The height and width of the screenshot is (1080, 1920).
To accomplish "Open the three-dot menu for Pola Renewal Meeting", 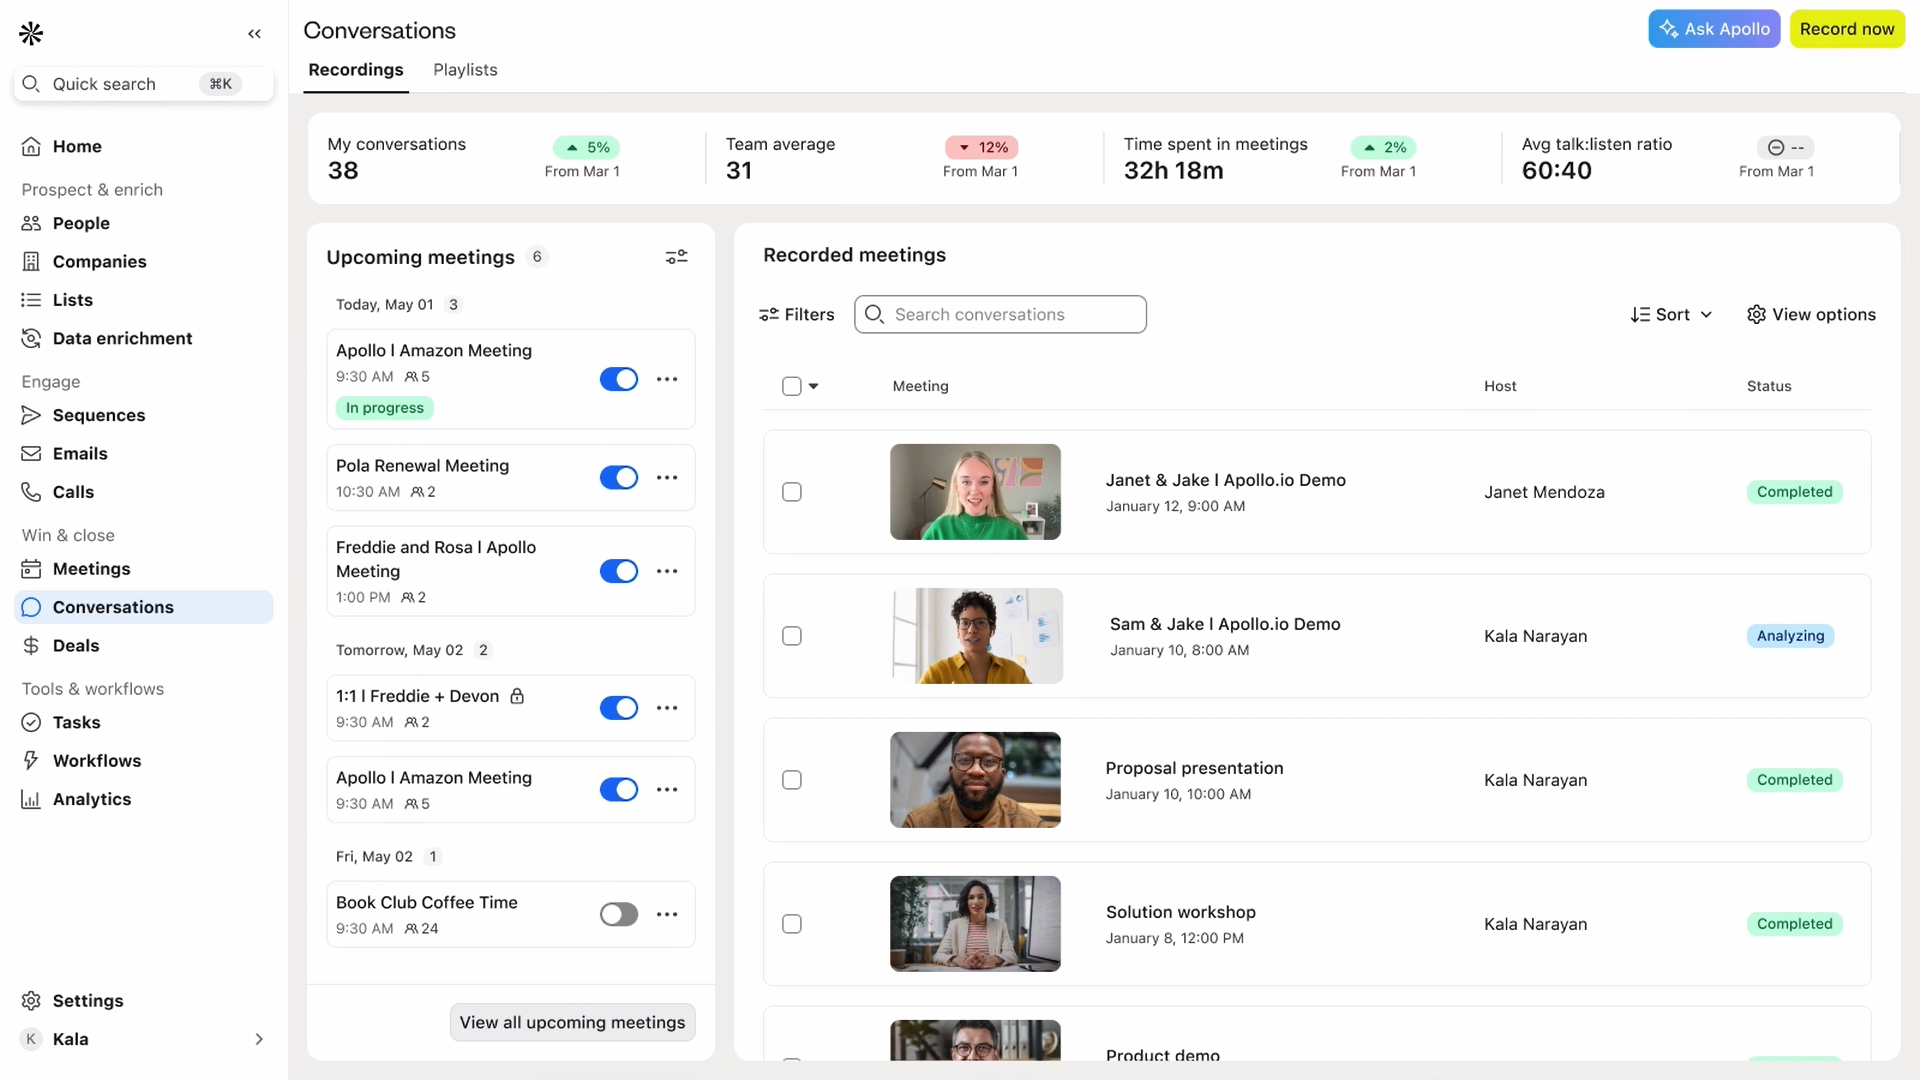I will [x=667, y=478].
